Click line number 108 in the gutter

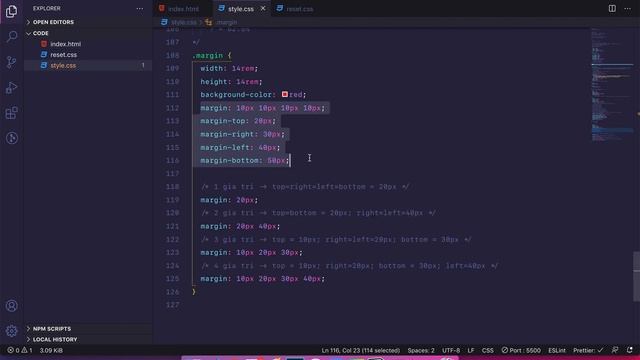click(x=173, y=55)
